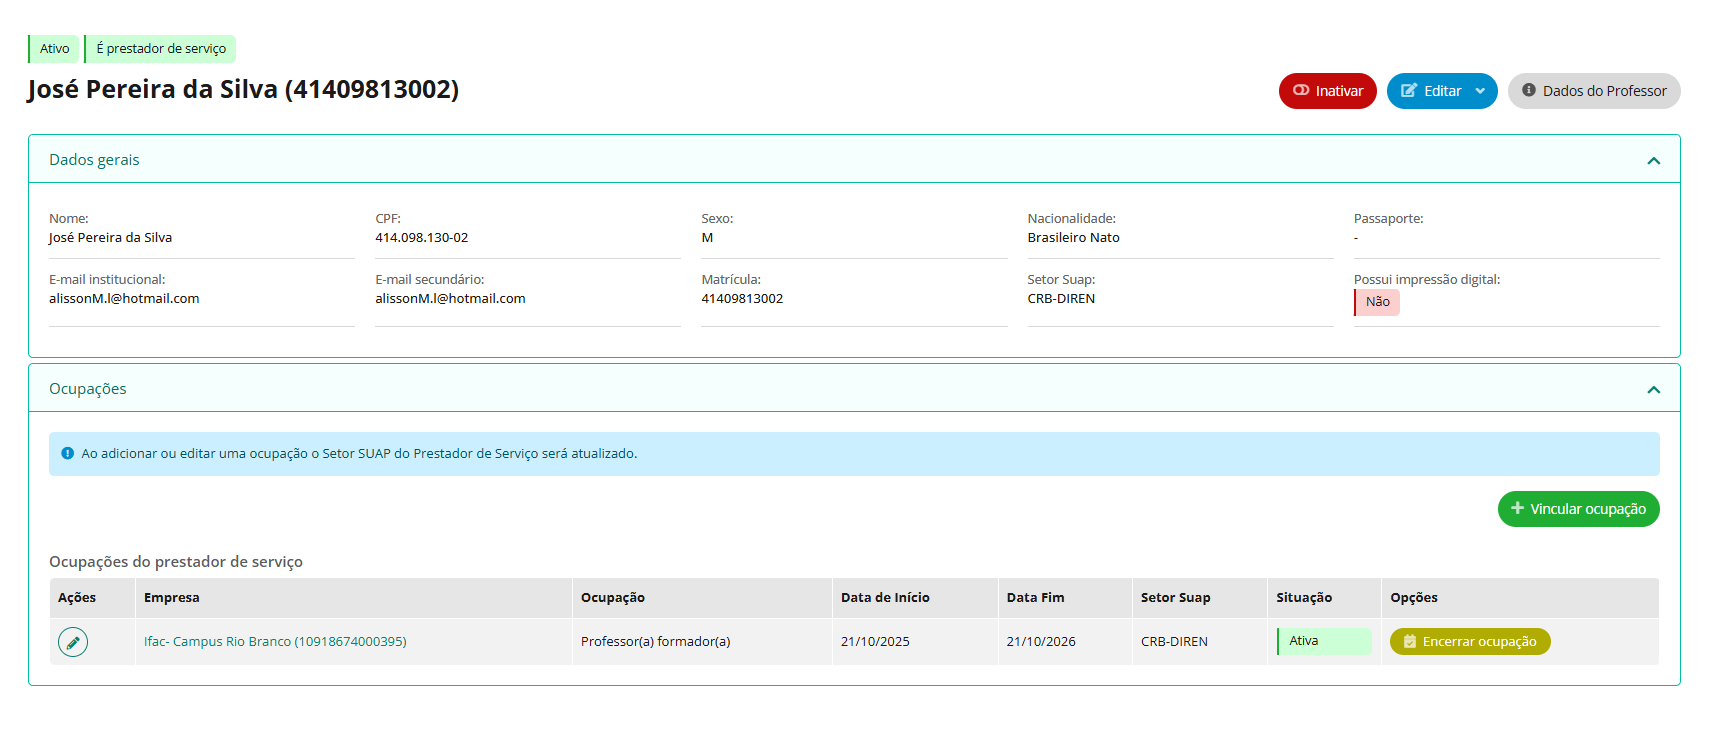Click the pencil edit icon in occupation row

pos(73,642)
